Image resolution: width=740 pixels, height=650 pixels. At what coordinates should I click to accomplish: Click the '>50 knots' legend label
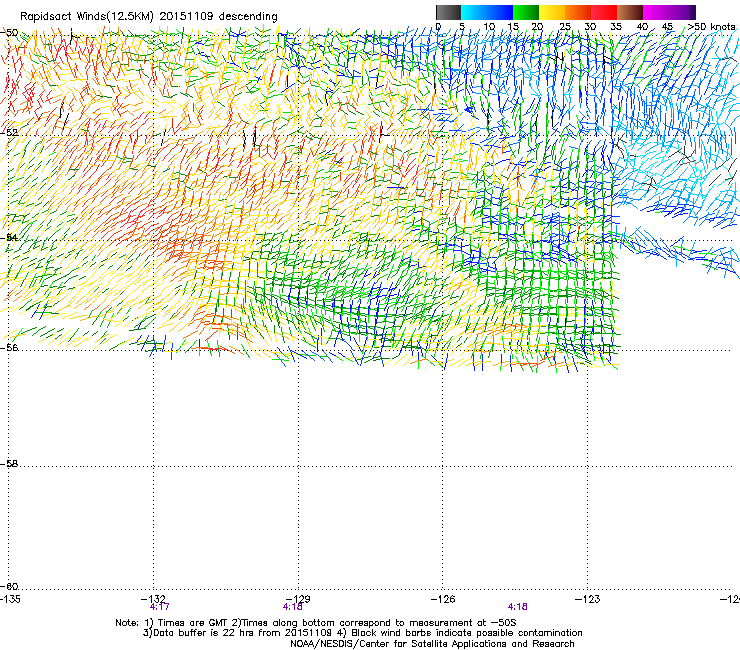pyautogui.click(x=711, y=26)
